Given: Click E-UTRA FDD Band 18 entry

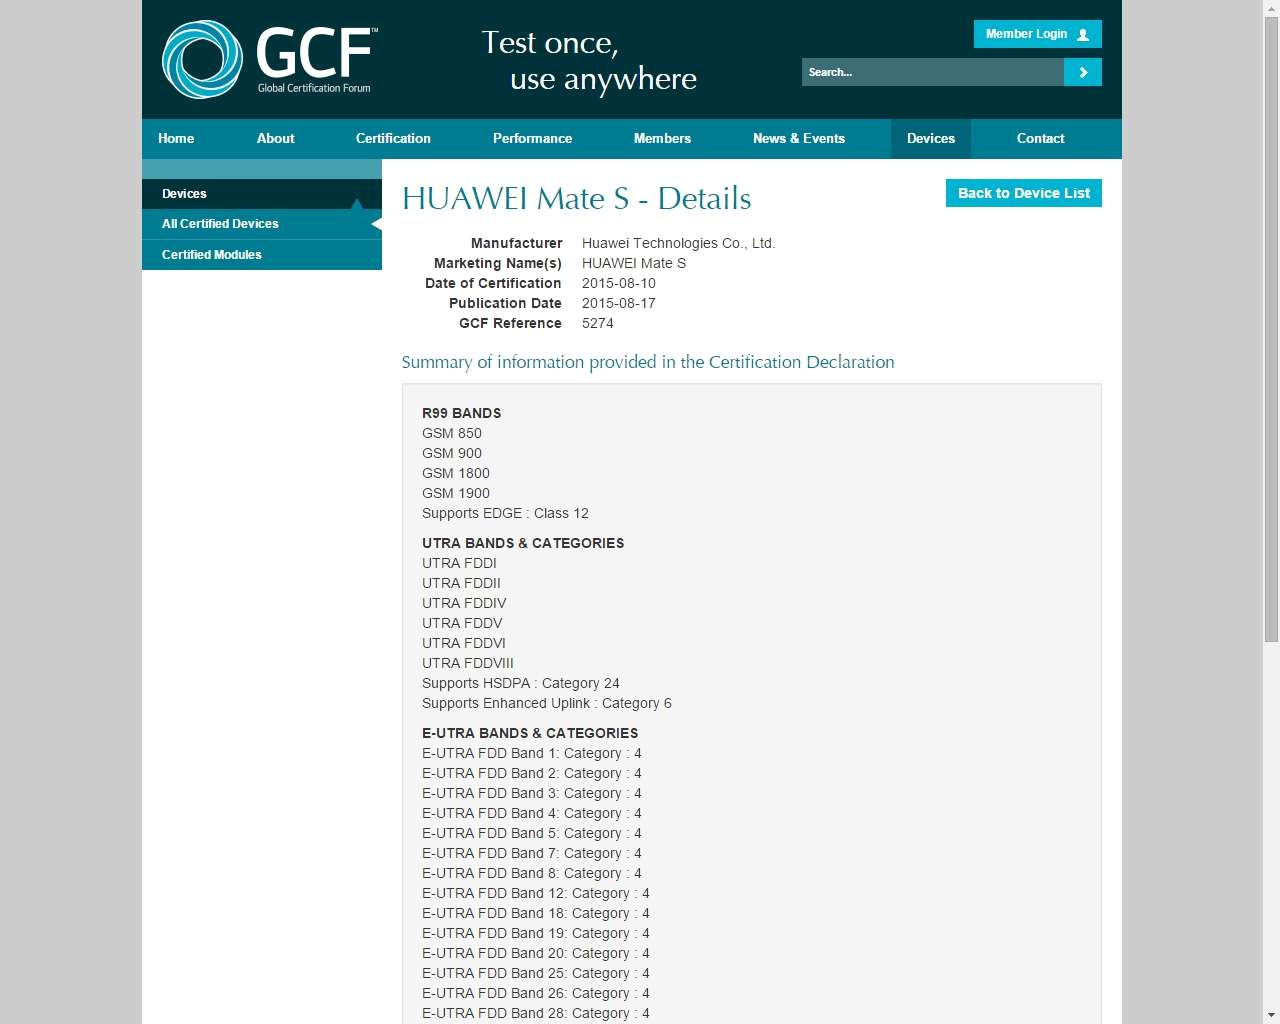Looking at the screenshot, I should [x=536, y=913].
